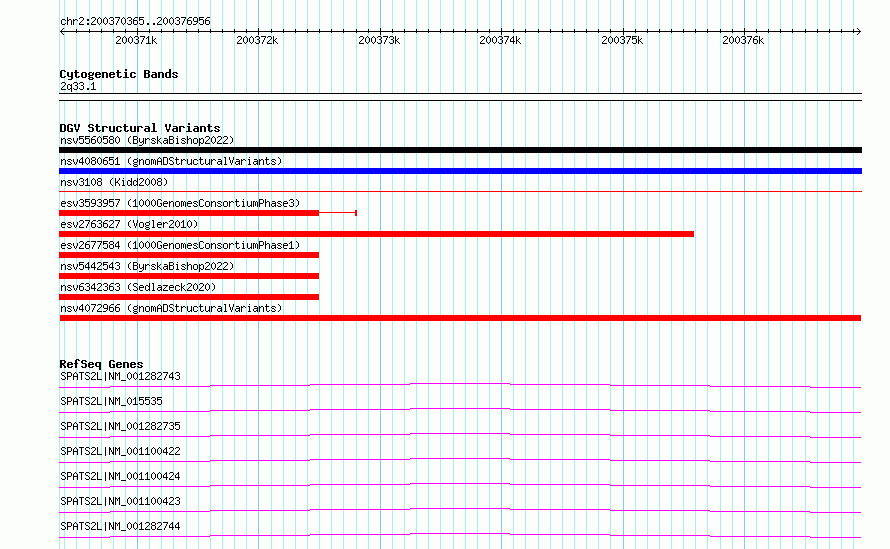Select the chr2:200370365..200376956 region label
Image resolution: width=890 pixels, height=549 pixels.
[135, 21]
